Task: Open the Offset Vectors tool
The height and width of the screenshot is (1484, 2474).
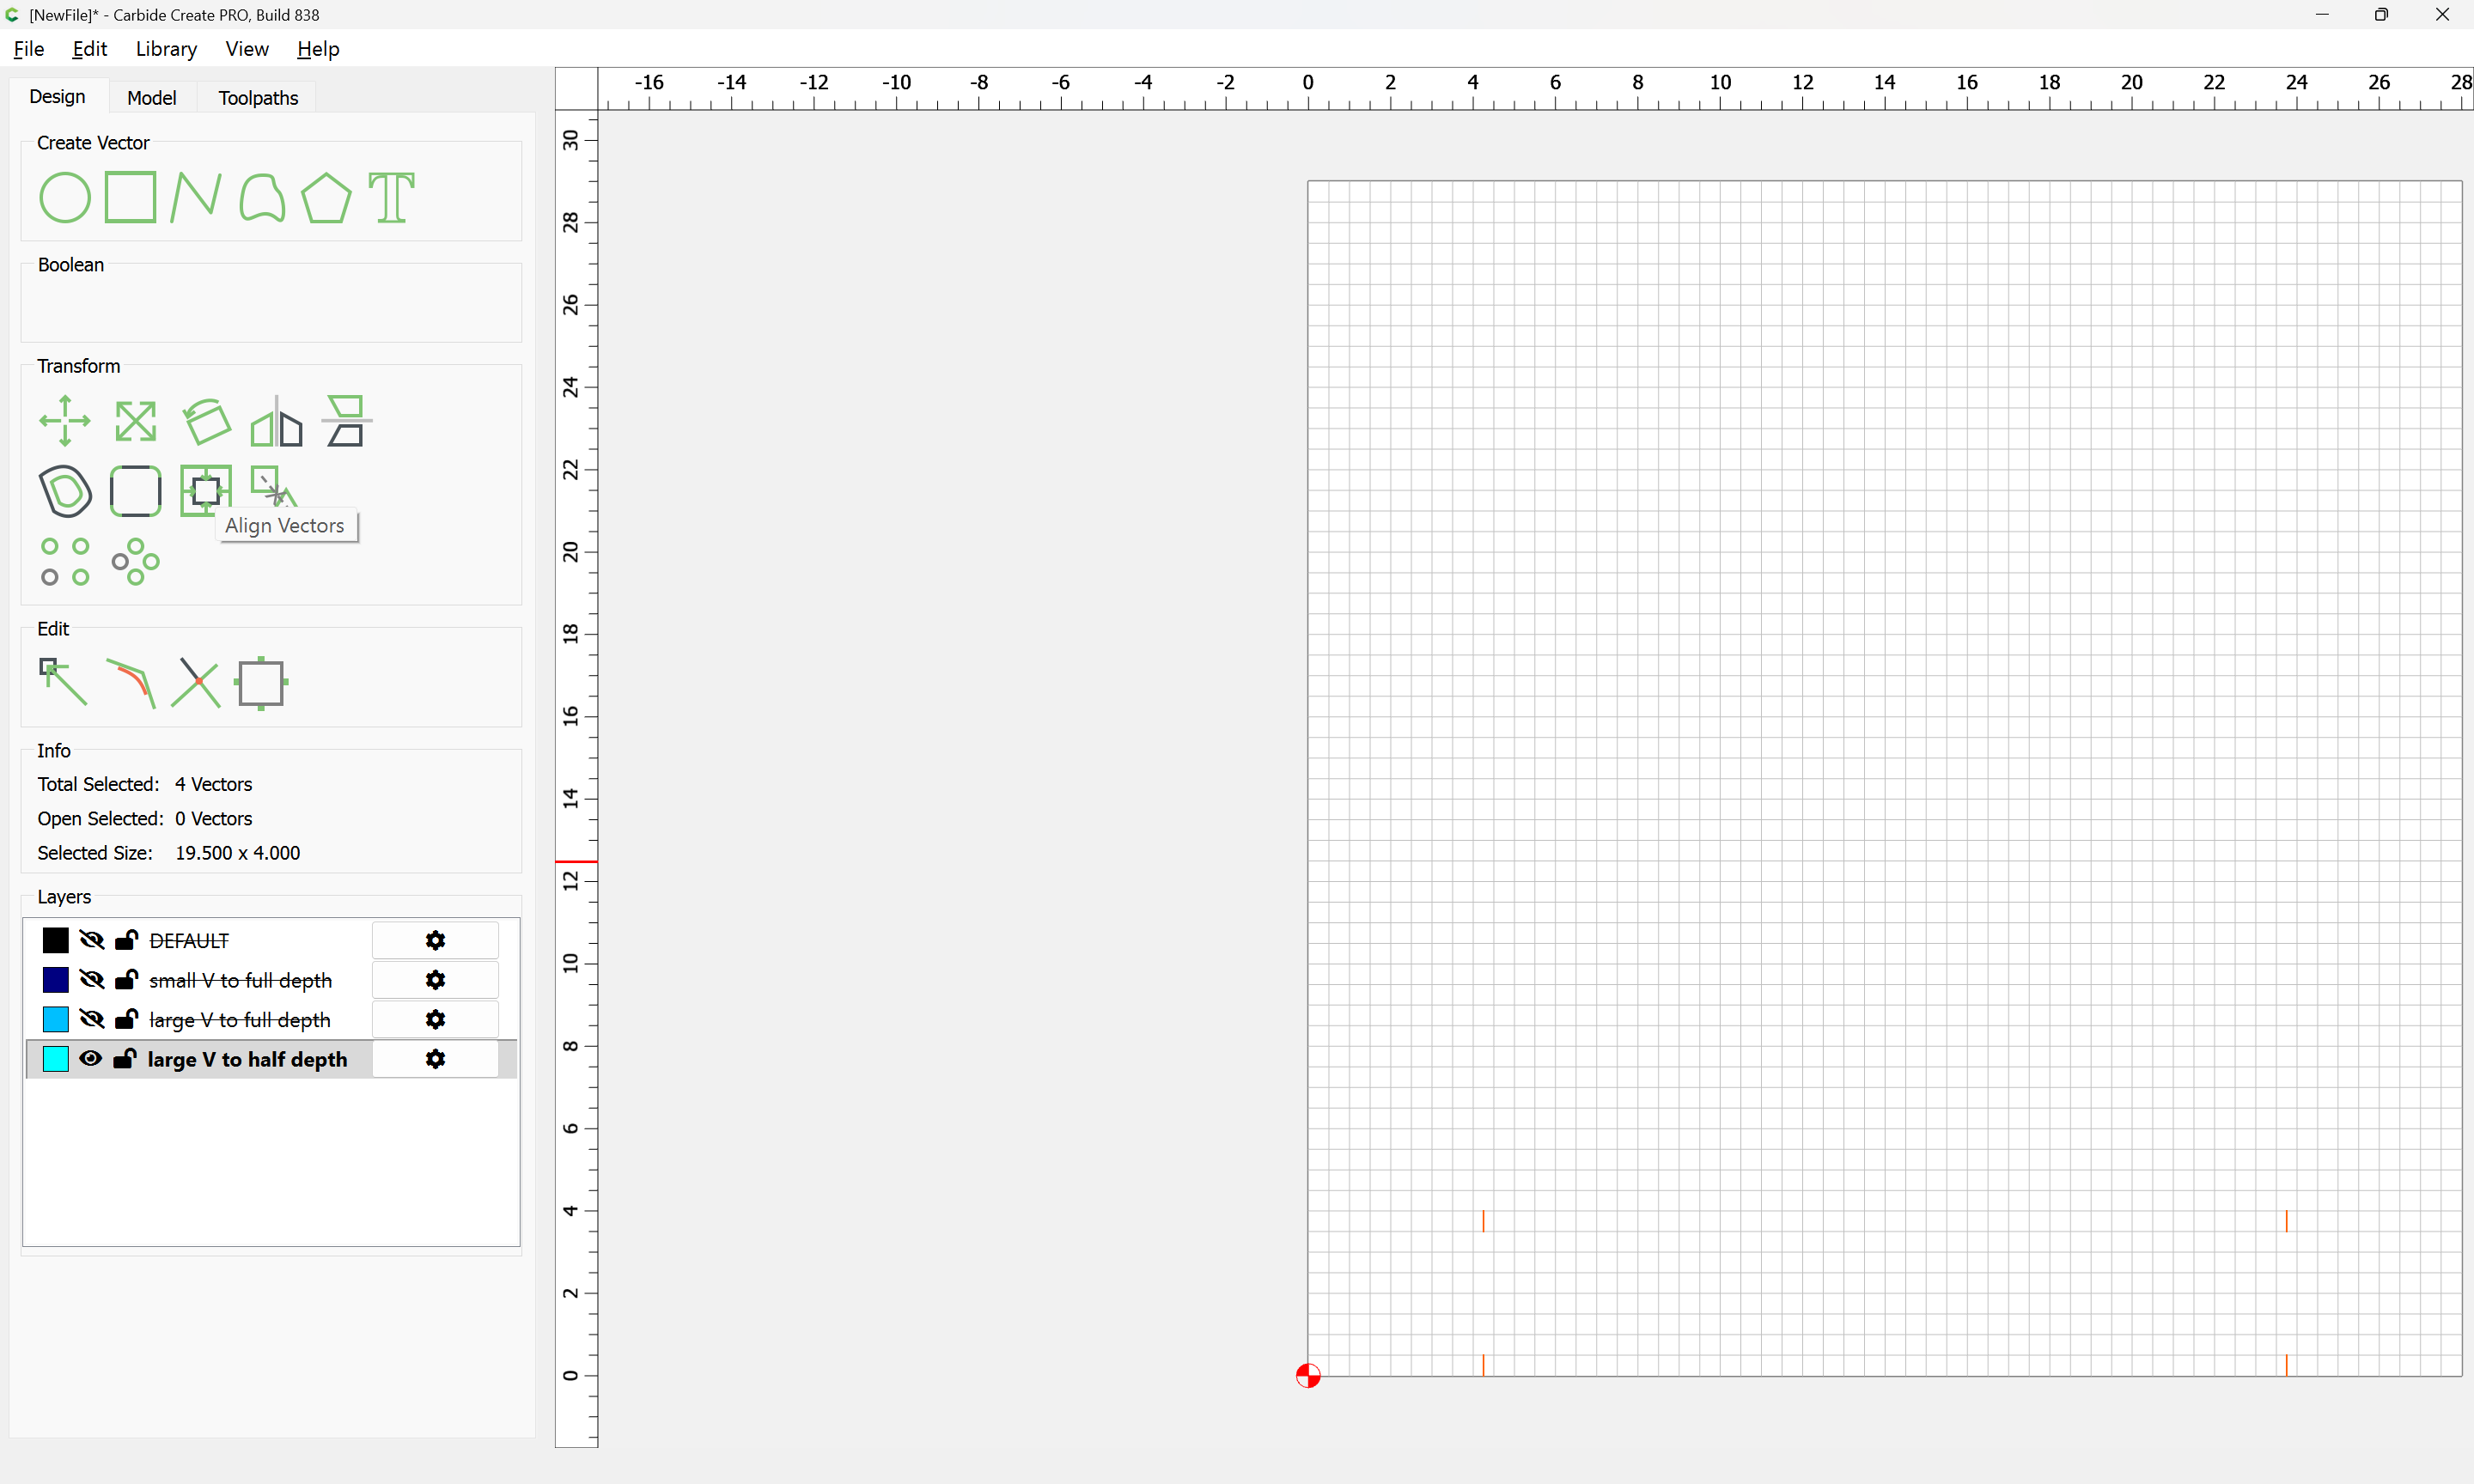Action: (x=65, y=491)
